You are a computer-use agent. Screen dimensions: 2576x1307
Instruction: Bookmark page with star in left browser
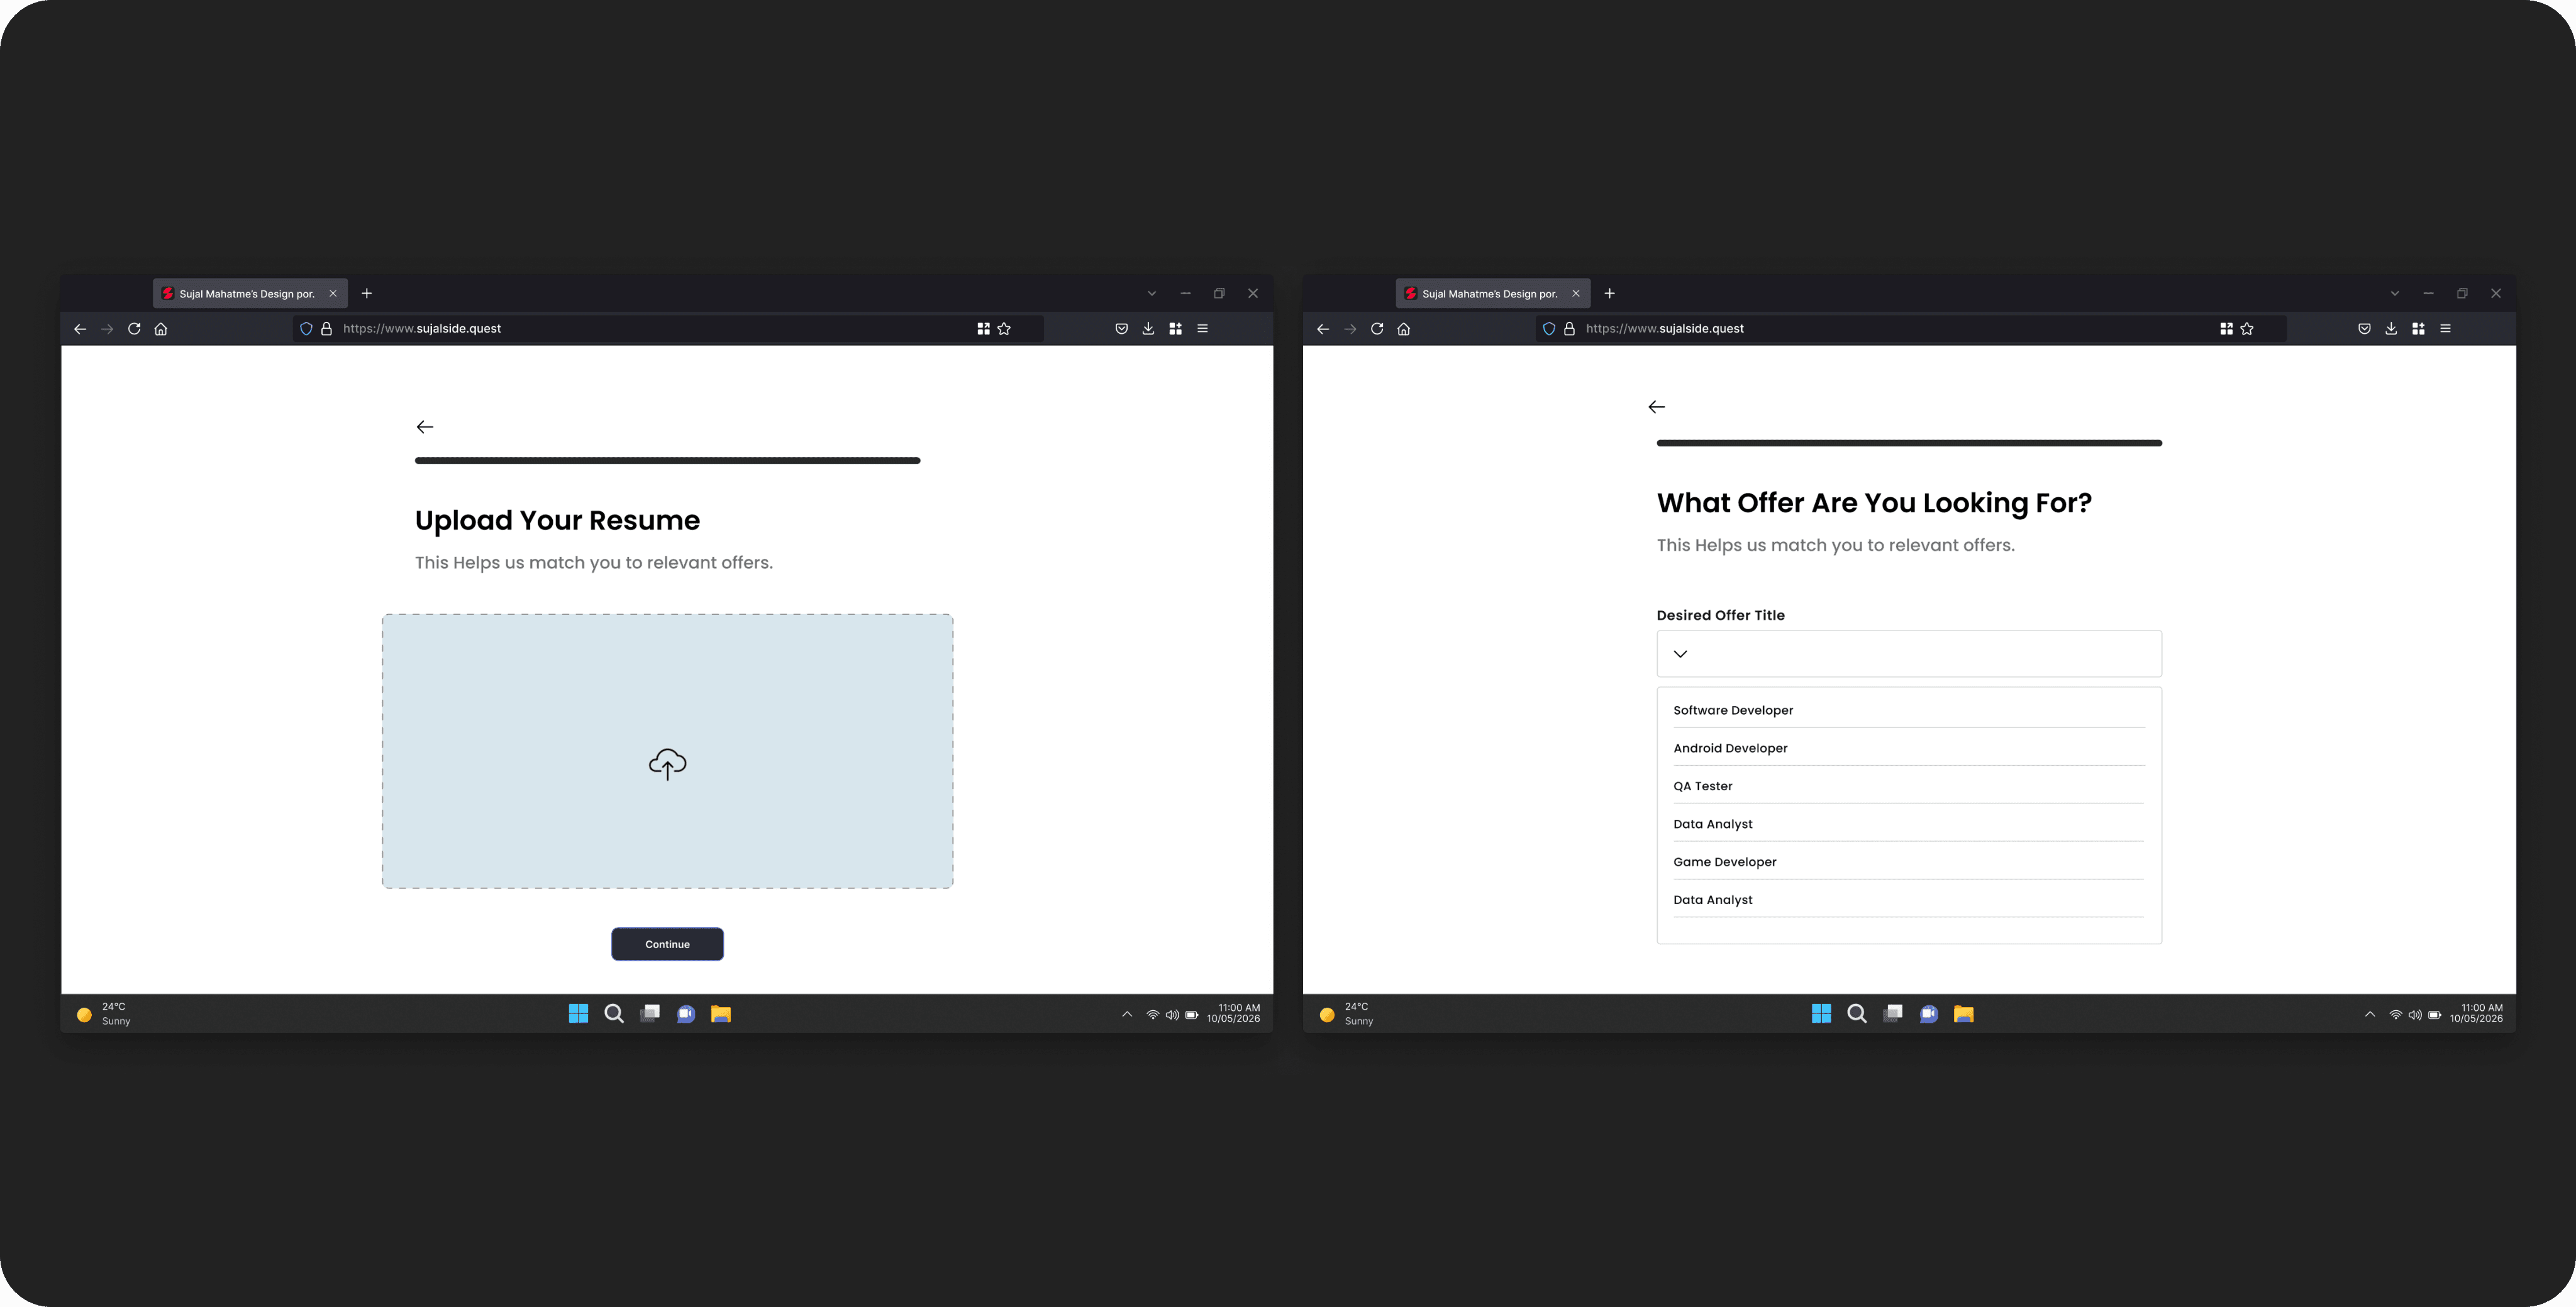point(1004,329)
